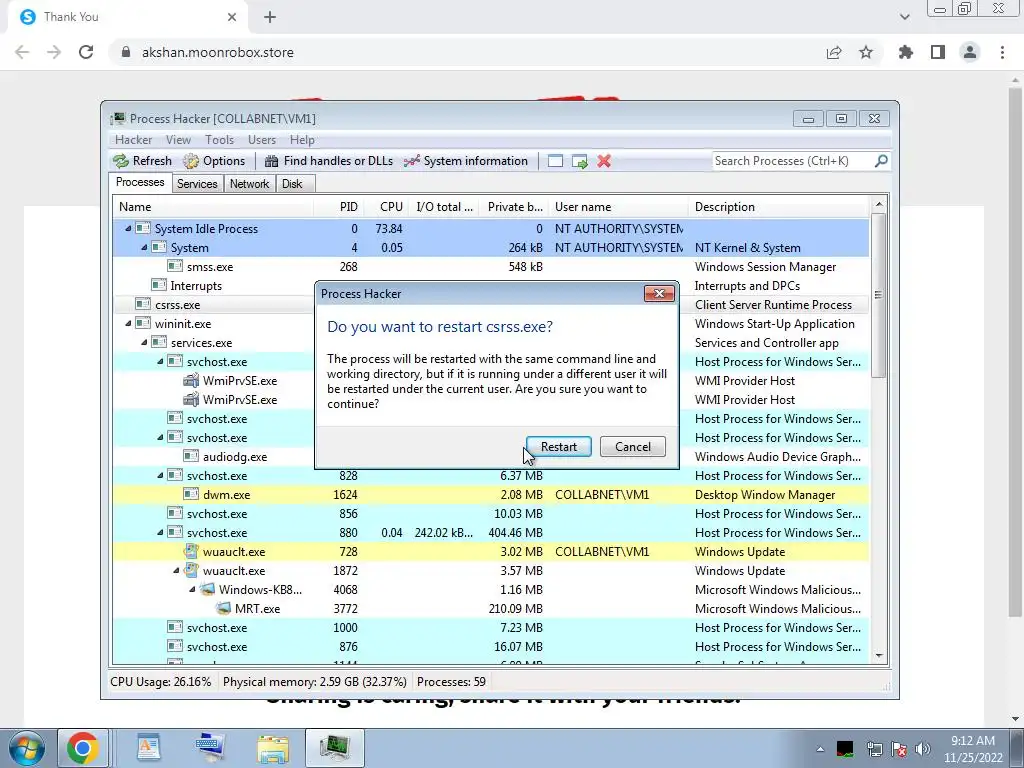Sort by the CPU column header

(x=386, y=207)
